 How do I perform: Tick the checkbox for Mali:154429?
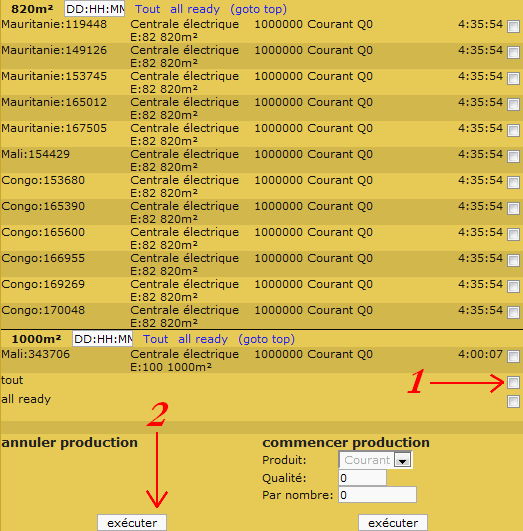513,156
